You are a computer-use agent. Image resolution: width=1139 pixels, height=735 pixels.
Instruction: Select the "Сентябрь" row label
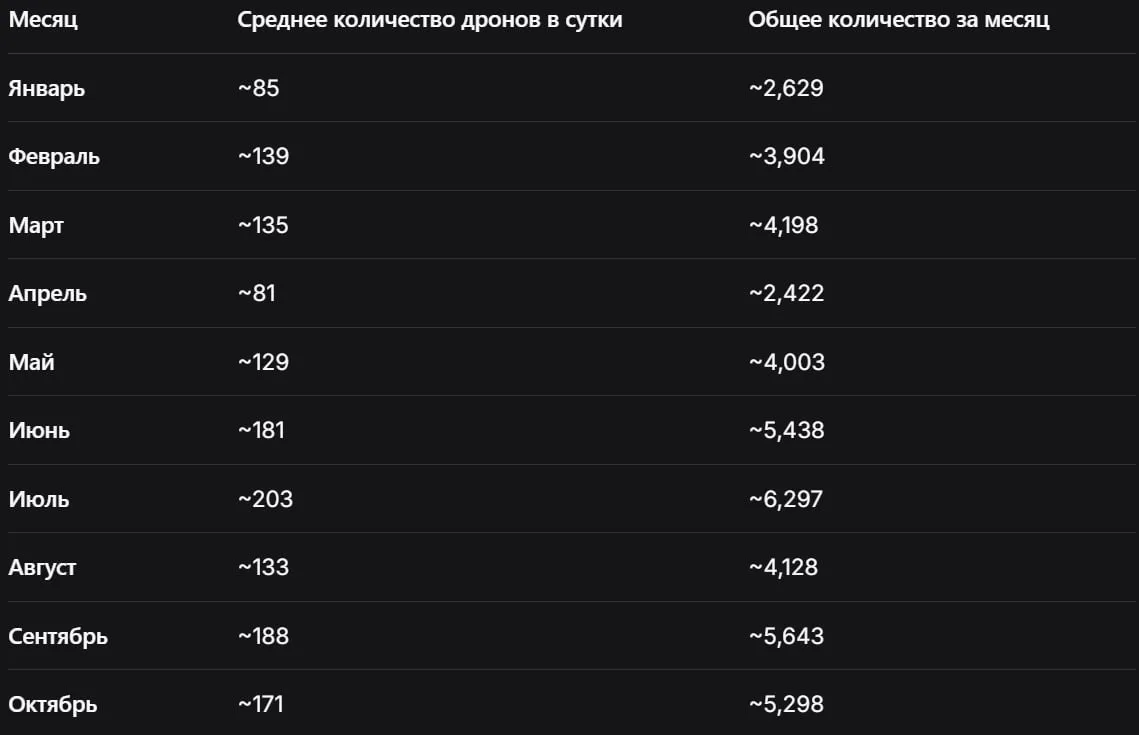58,636
